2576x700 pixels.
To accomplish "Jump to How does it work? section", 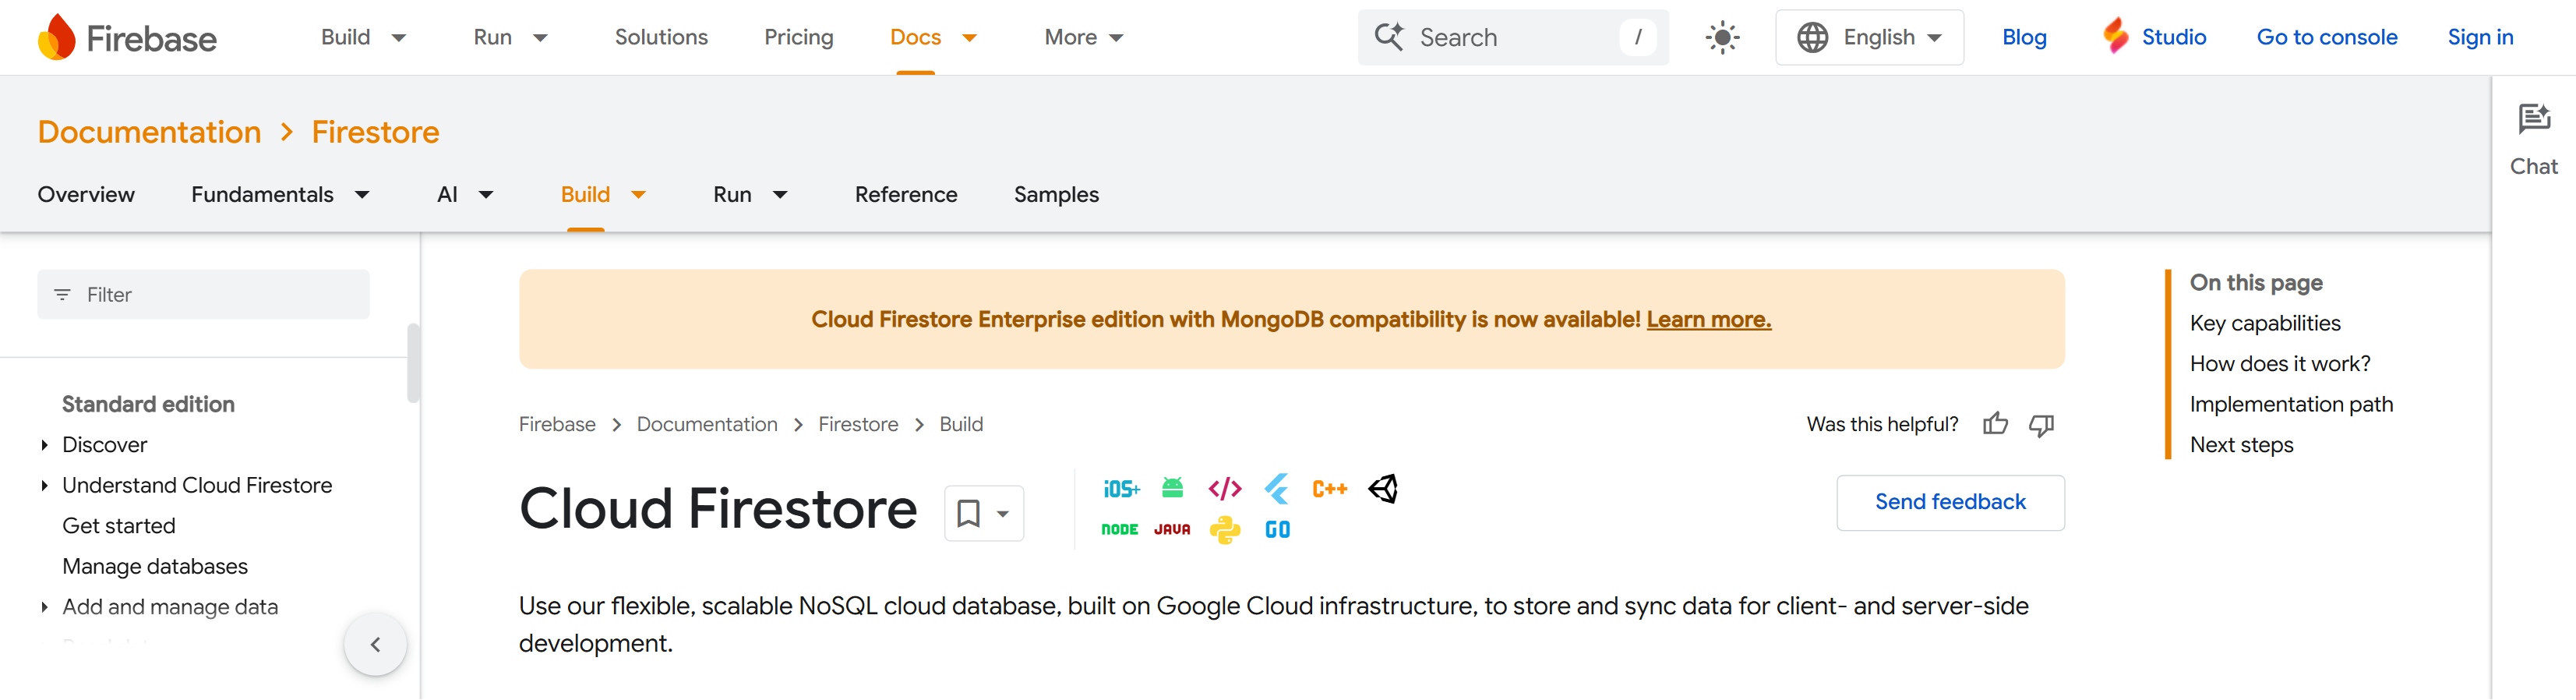I will pyautogui.click(x=2279, y=364).
